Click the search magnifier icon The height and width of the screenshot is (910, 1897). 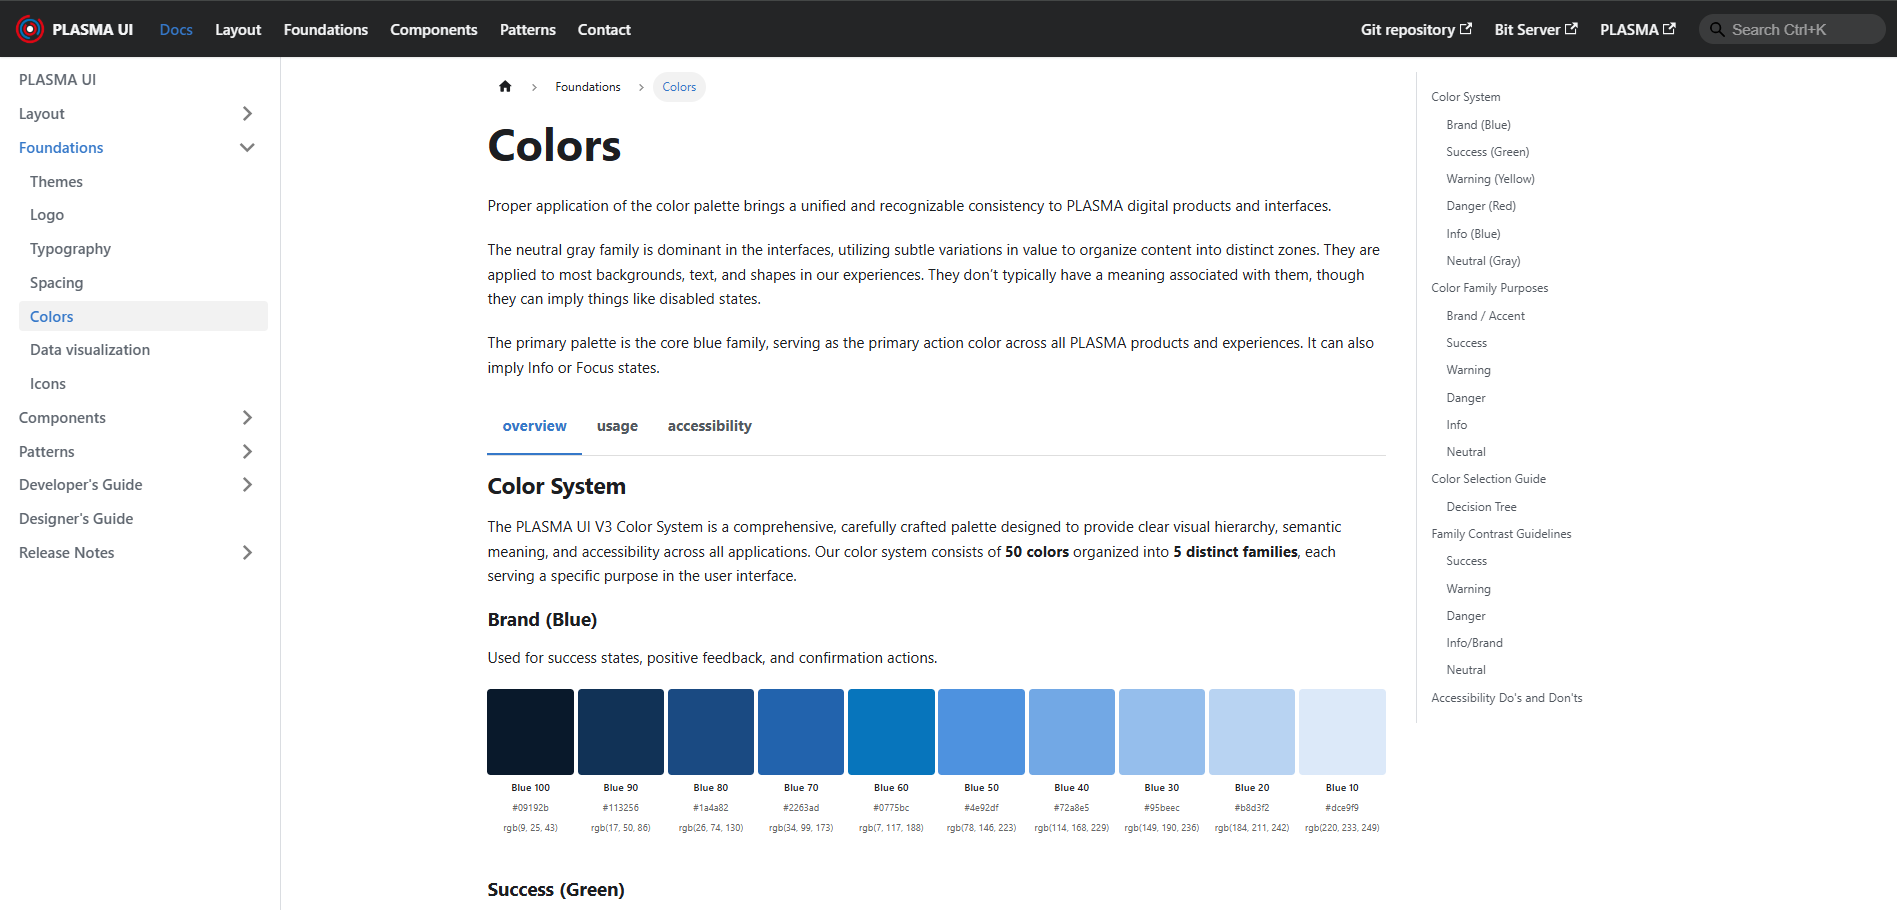click(x=1716, y=29)
